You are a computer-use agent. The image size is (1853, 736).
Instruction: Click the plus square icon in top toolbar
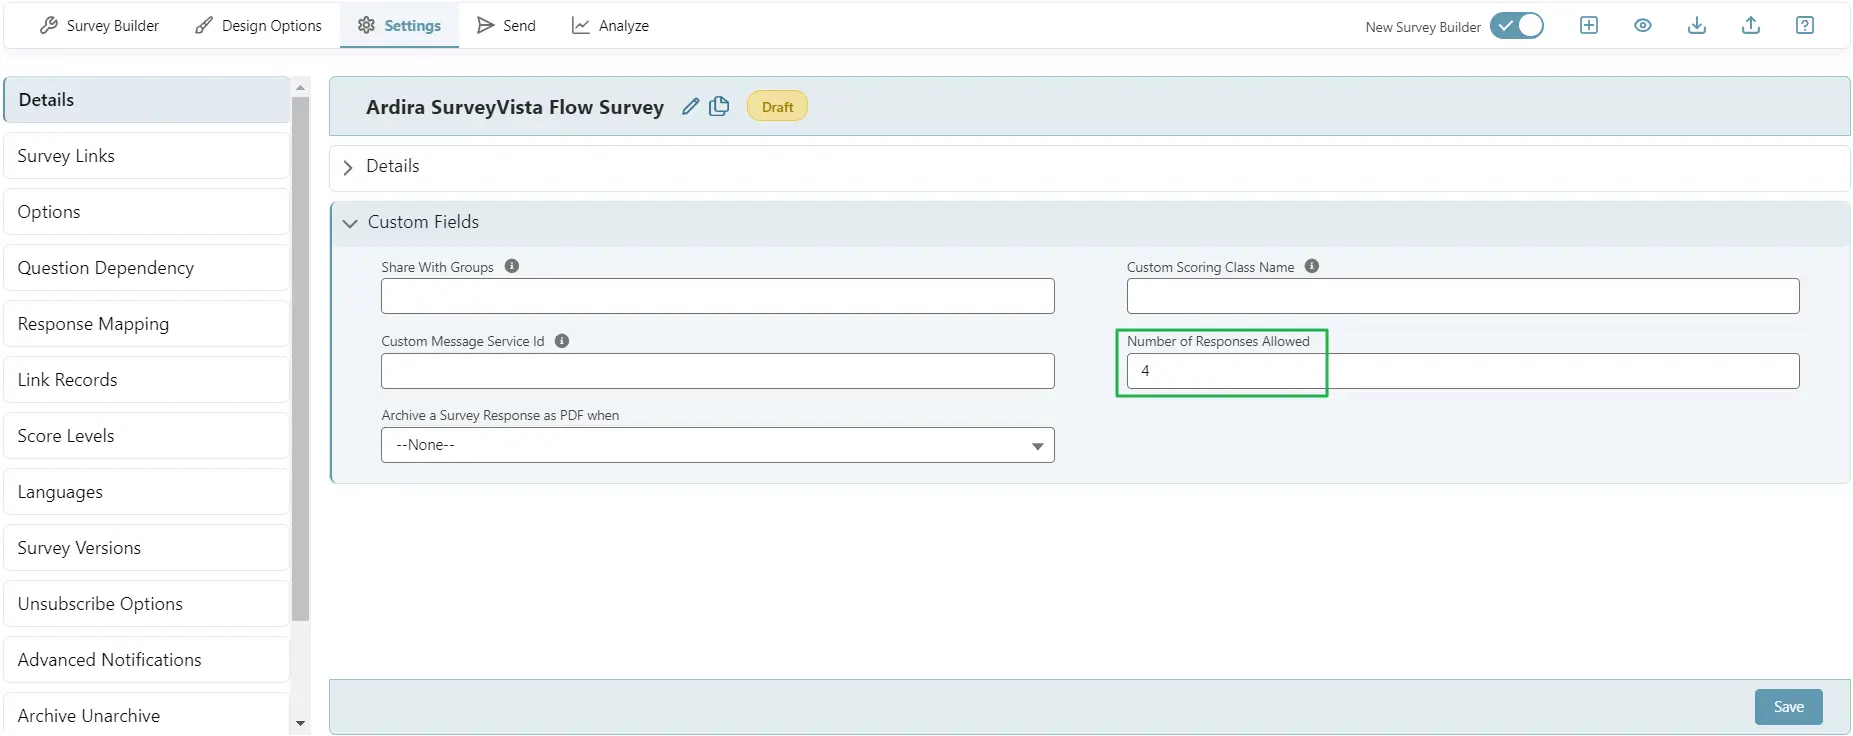click(1588, 26)
